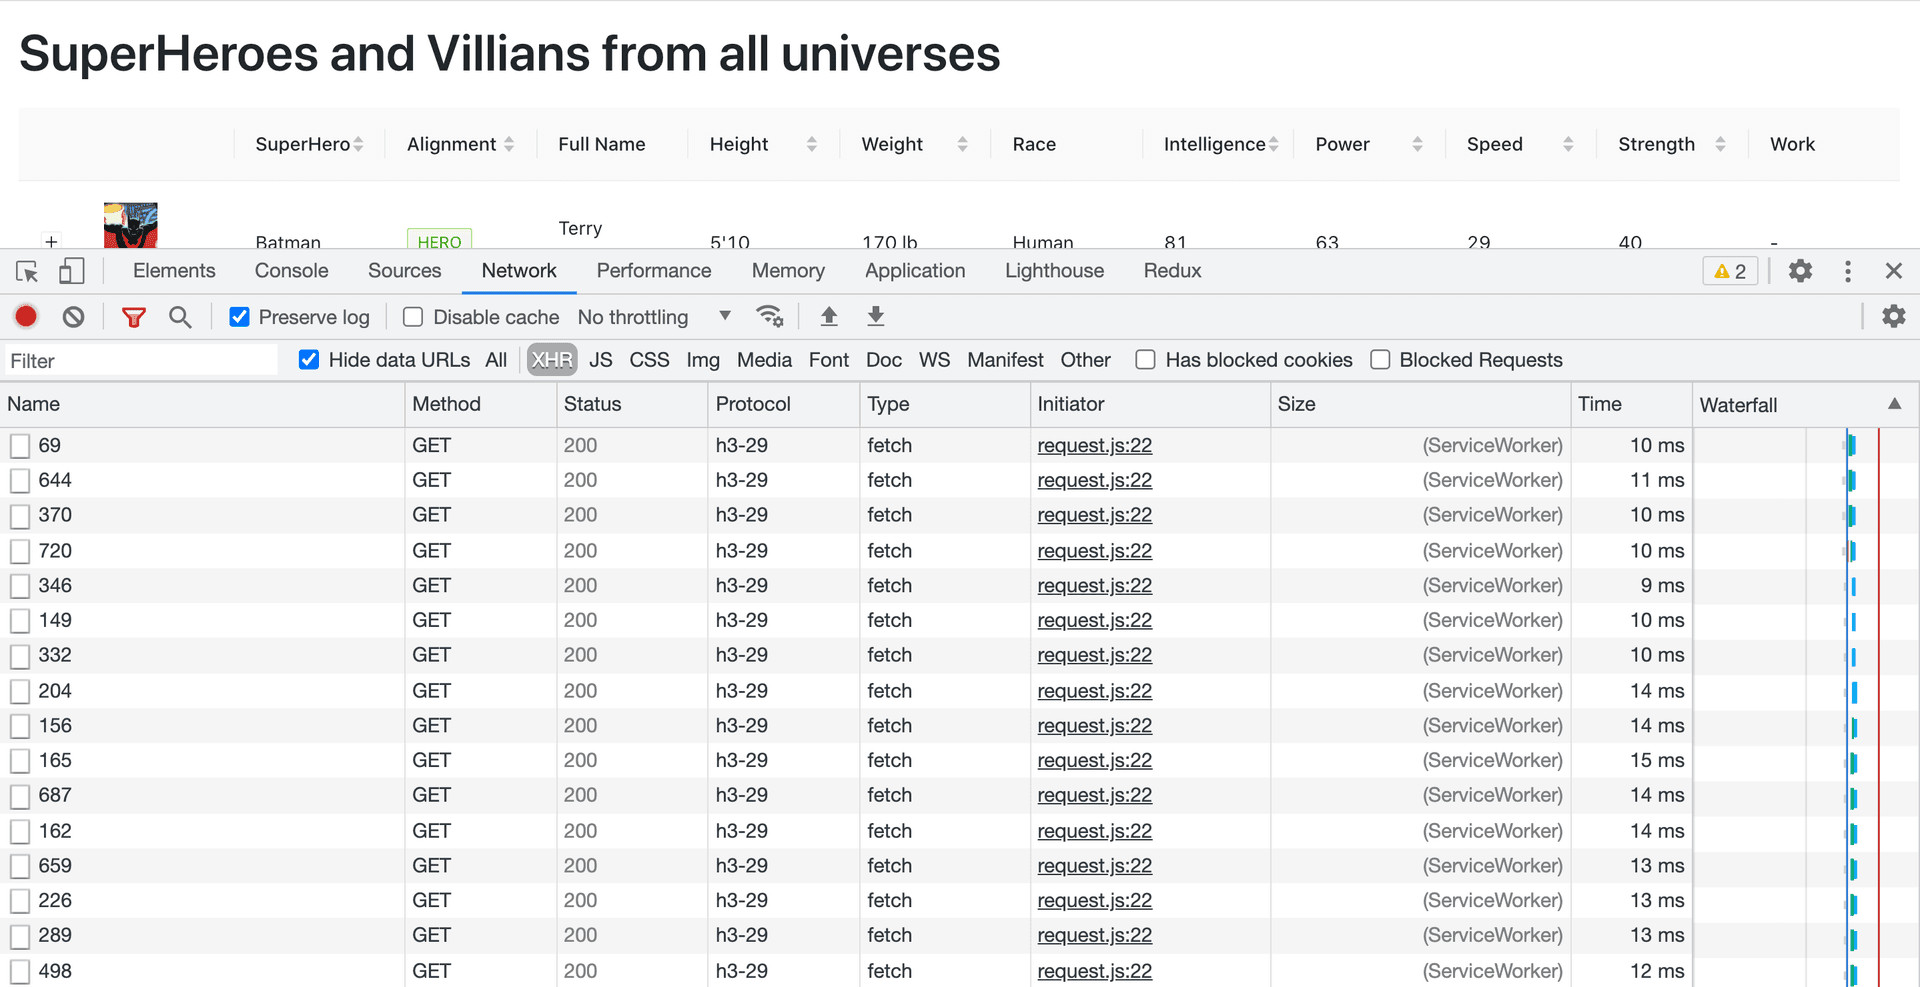Open request.js:22 initiator for request 69
1920x987 pixels.
click(x=1094, y=445)
